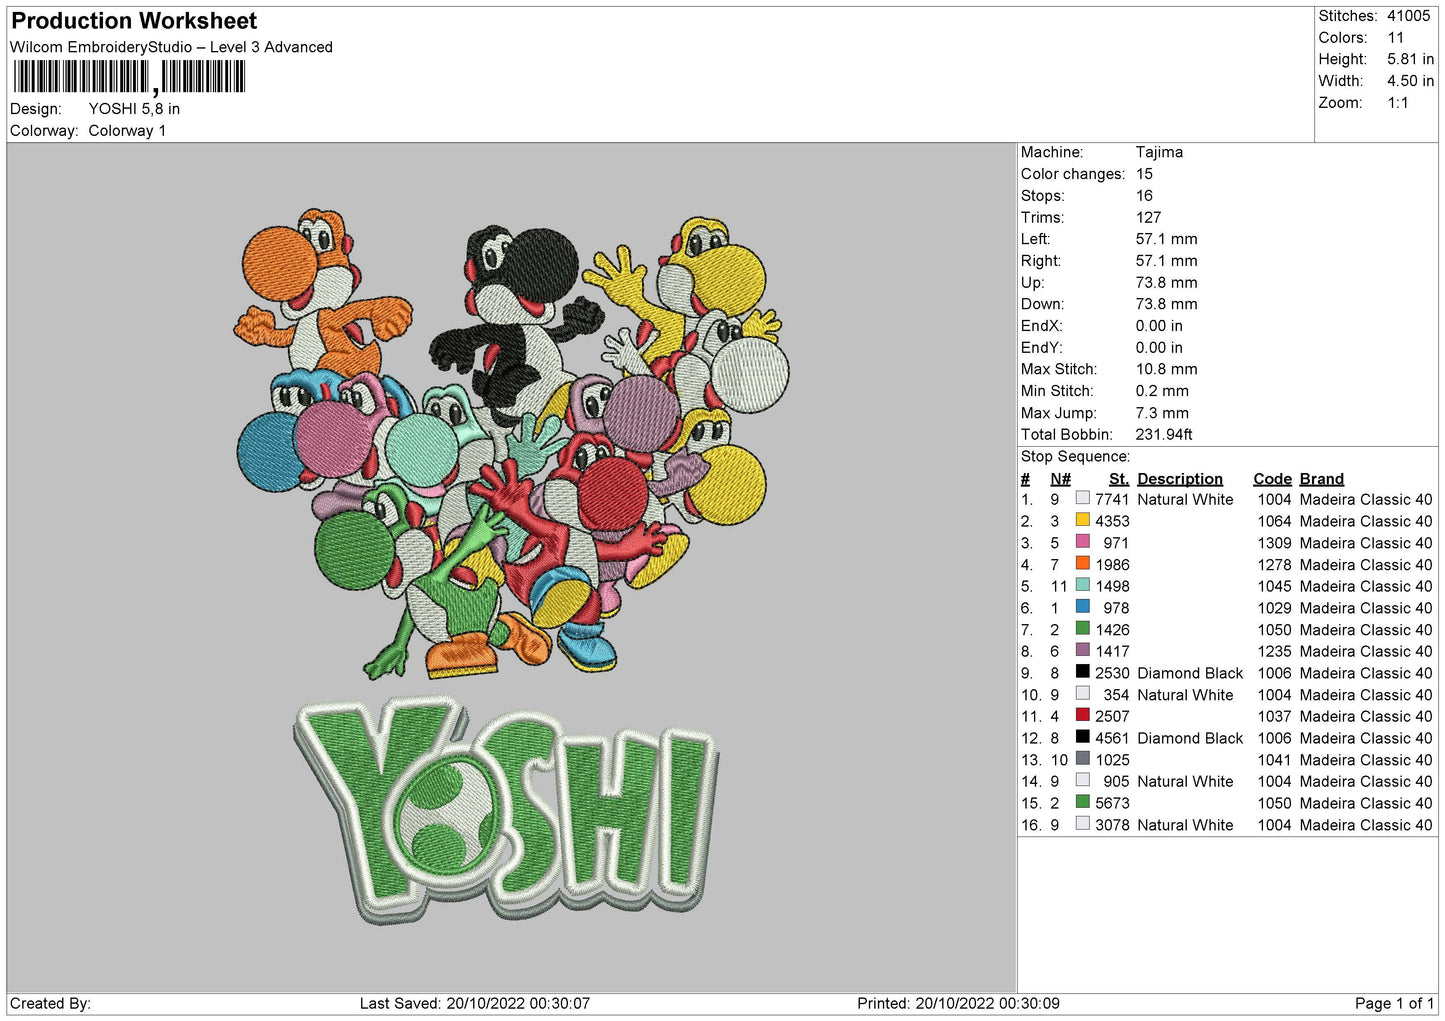Click the 'Code' column header

tap(1272, 479)
